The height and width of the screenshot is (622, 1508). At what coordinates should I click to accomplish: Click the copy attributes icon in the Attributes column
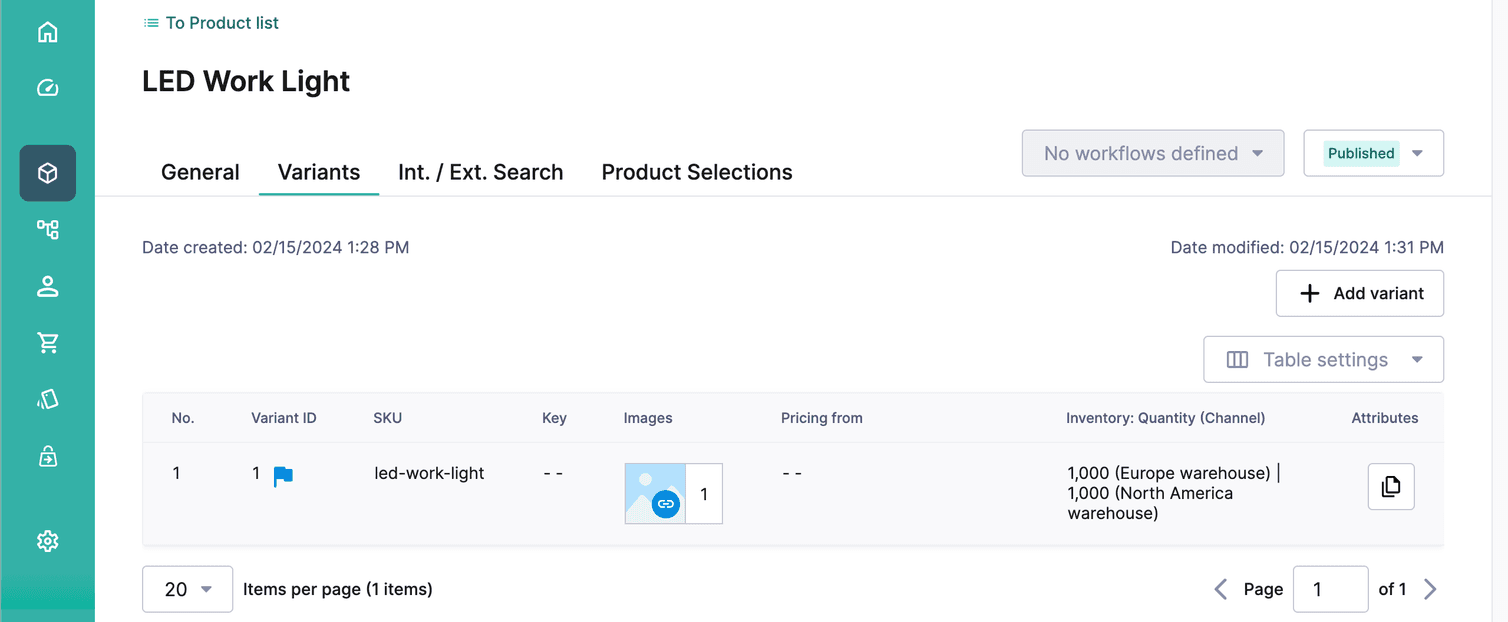click(1391, 486)
